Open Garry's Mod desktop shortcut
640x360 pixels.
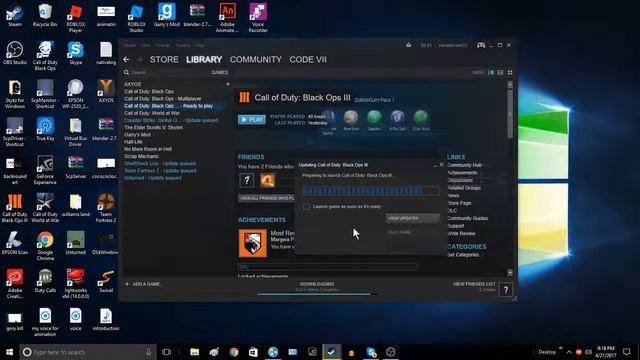tap(167, 15)
